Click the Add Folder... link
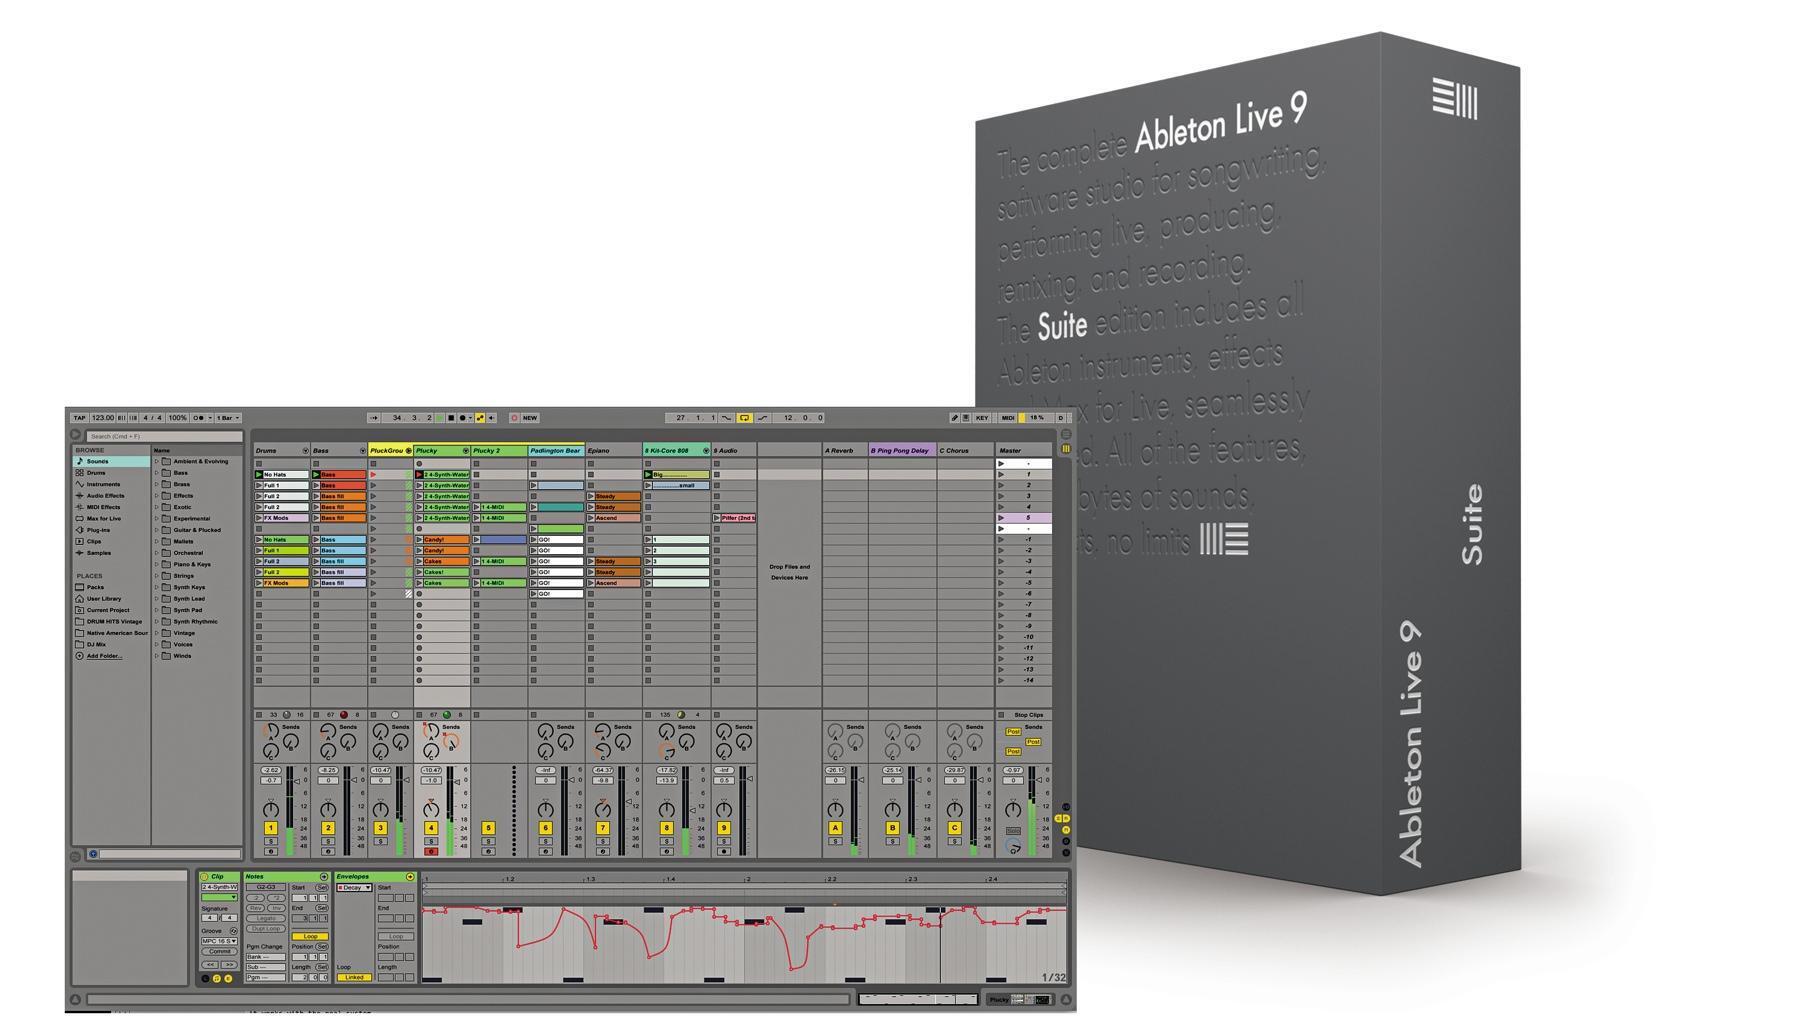Screen dimensions: 1800x1026 (x=105, y=655)
